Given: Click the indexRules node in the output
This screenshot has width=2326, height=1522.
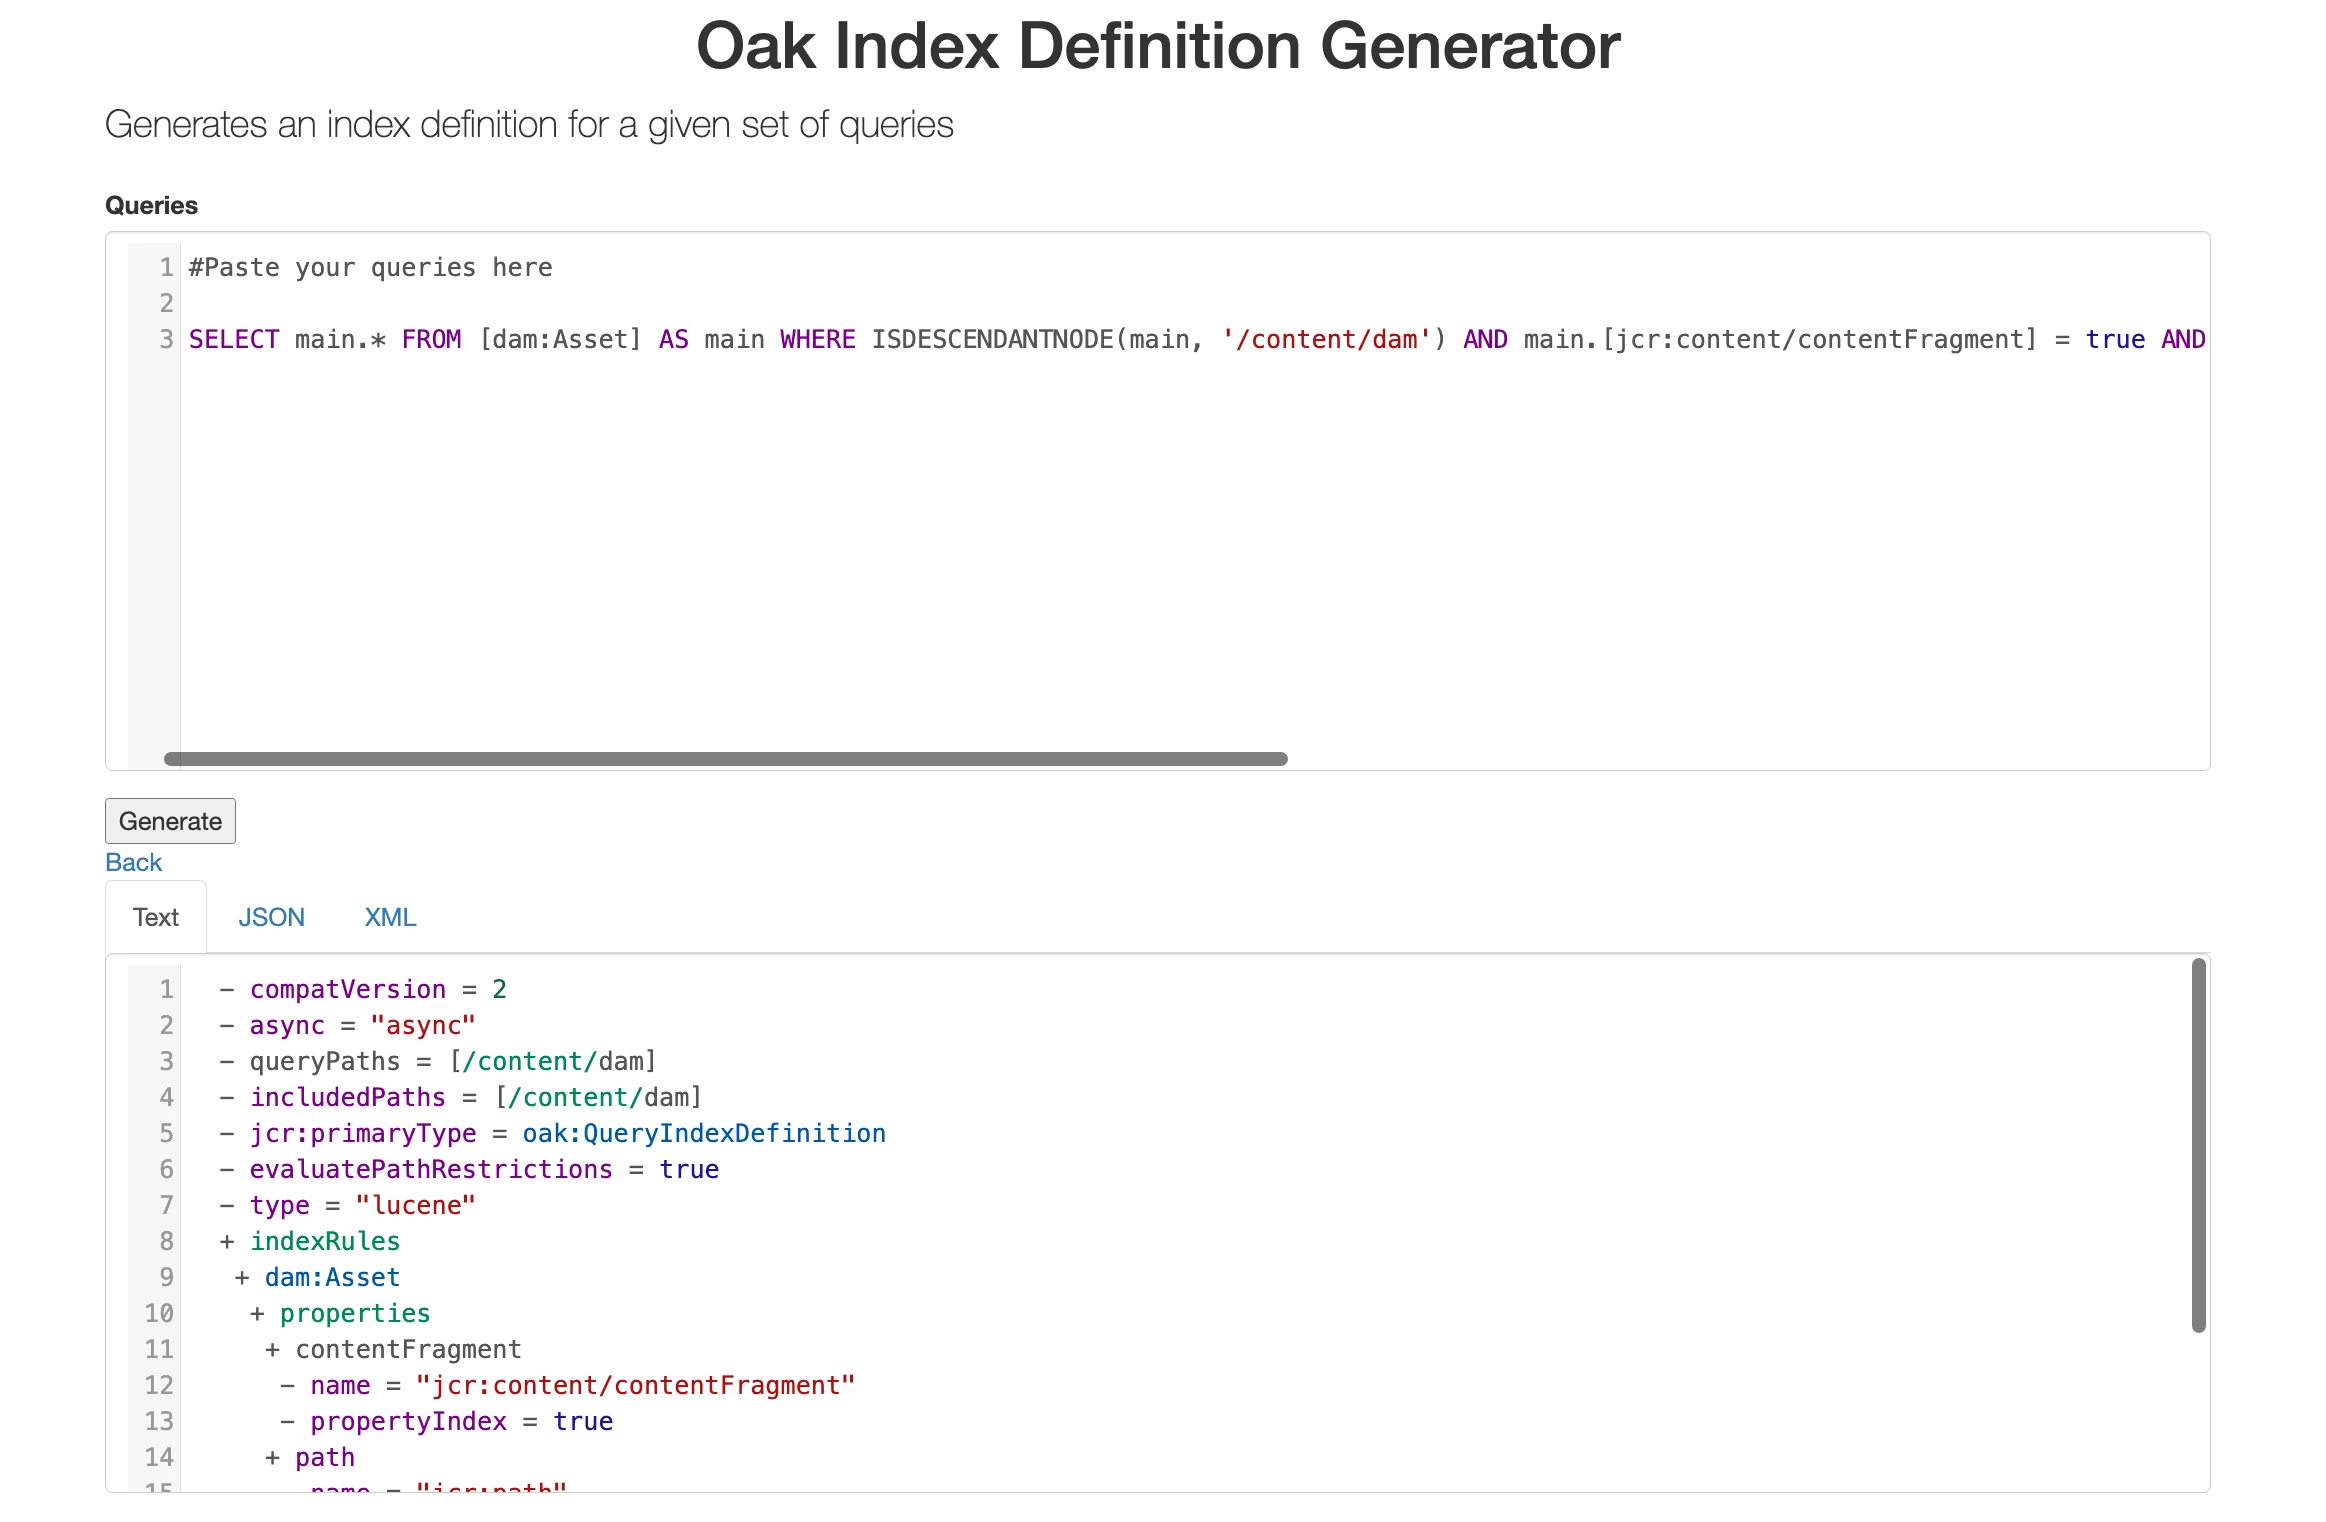Looking at the screenshot, I should click(324, 1241).
